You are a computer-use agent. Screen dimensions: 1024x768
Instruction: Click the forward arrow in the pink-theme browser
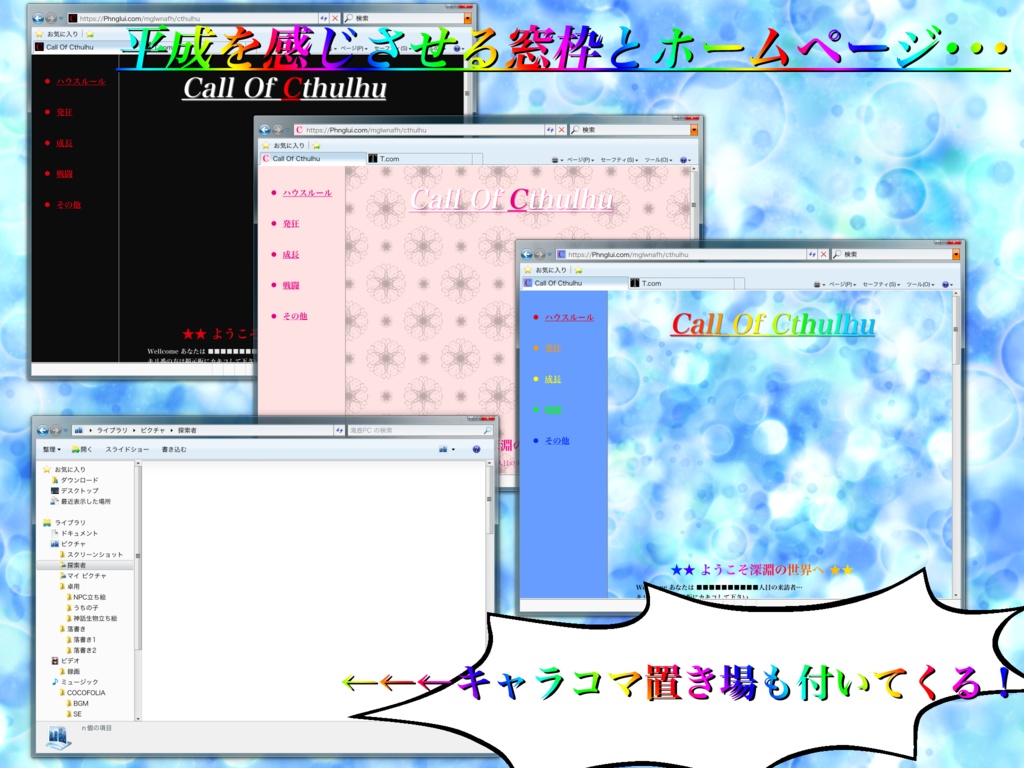point(278,130)
